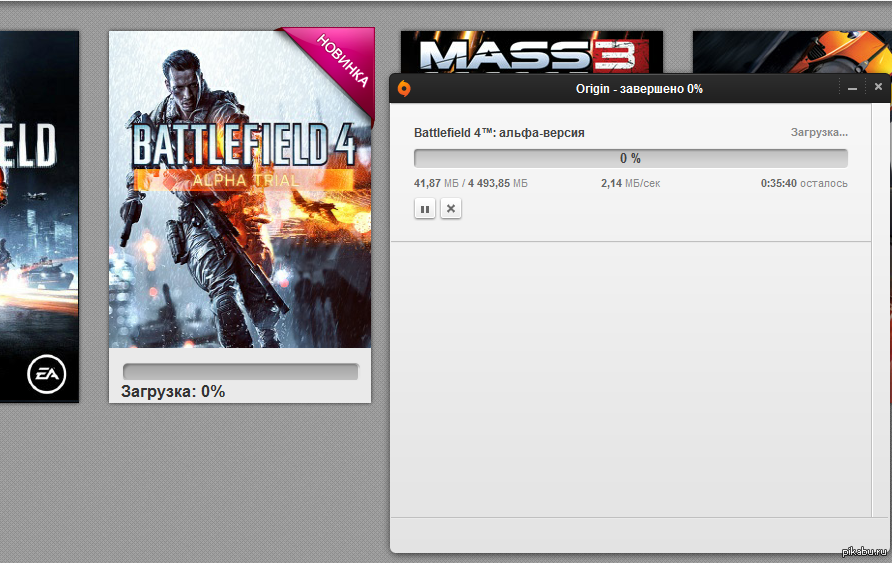Open the racing game tile with orange car

coord(792,52)
